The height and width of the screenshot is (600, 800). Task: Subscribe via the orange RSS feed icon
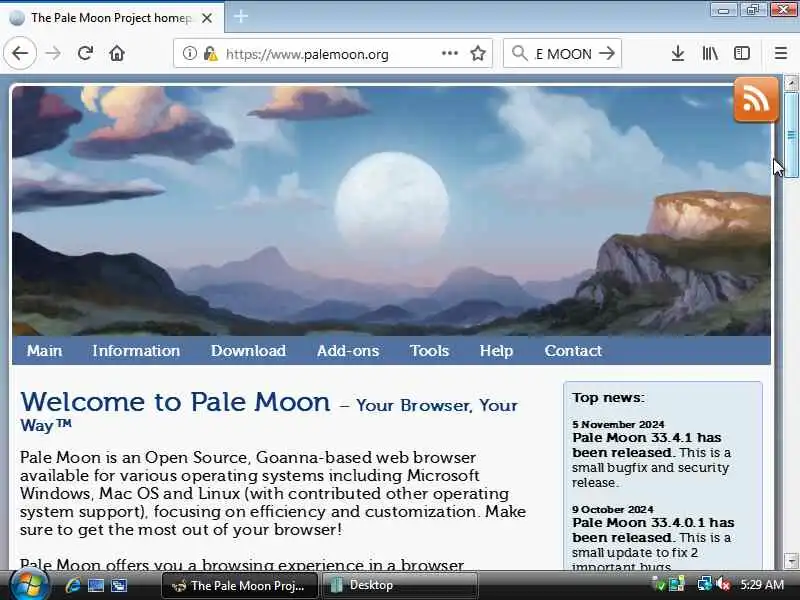(756, 99)
